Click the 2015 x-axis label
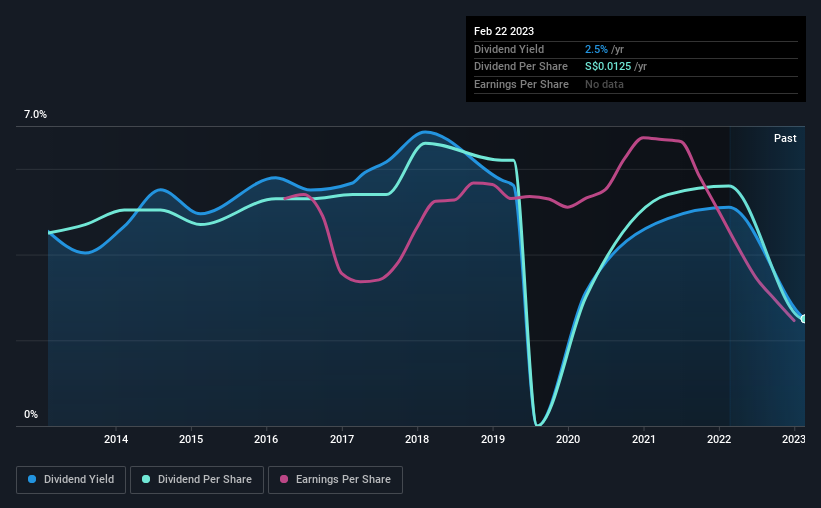 (x=191, y=439)
